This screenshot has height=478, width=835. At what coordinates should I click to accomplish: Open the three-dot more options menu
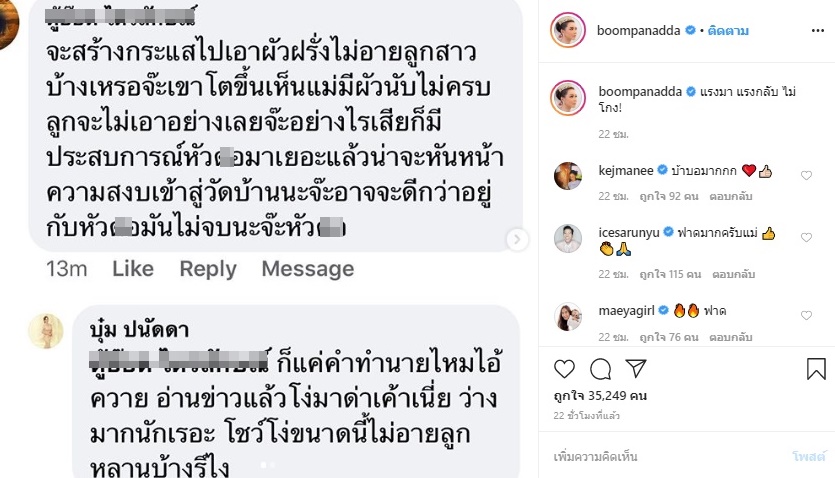pos(818,31)
